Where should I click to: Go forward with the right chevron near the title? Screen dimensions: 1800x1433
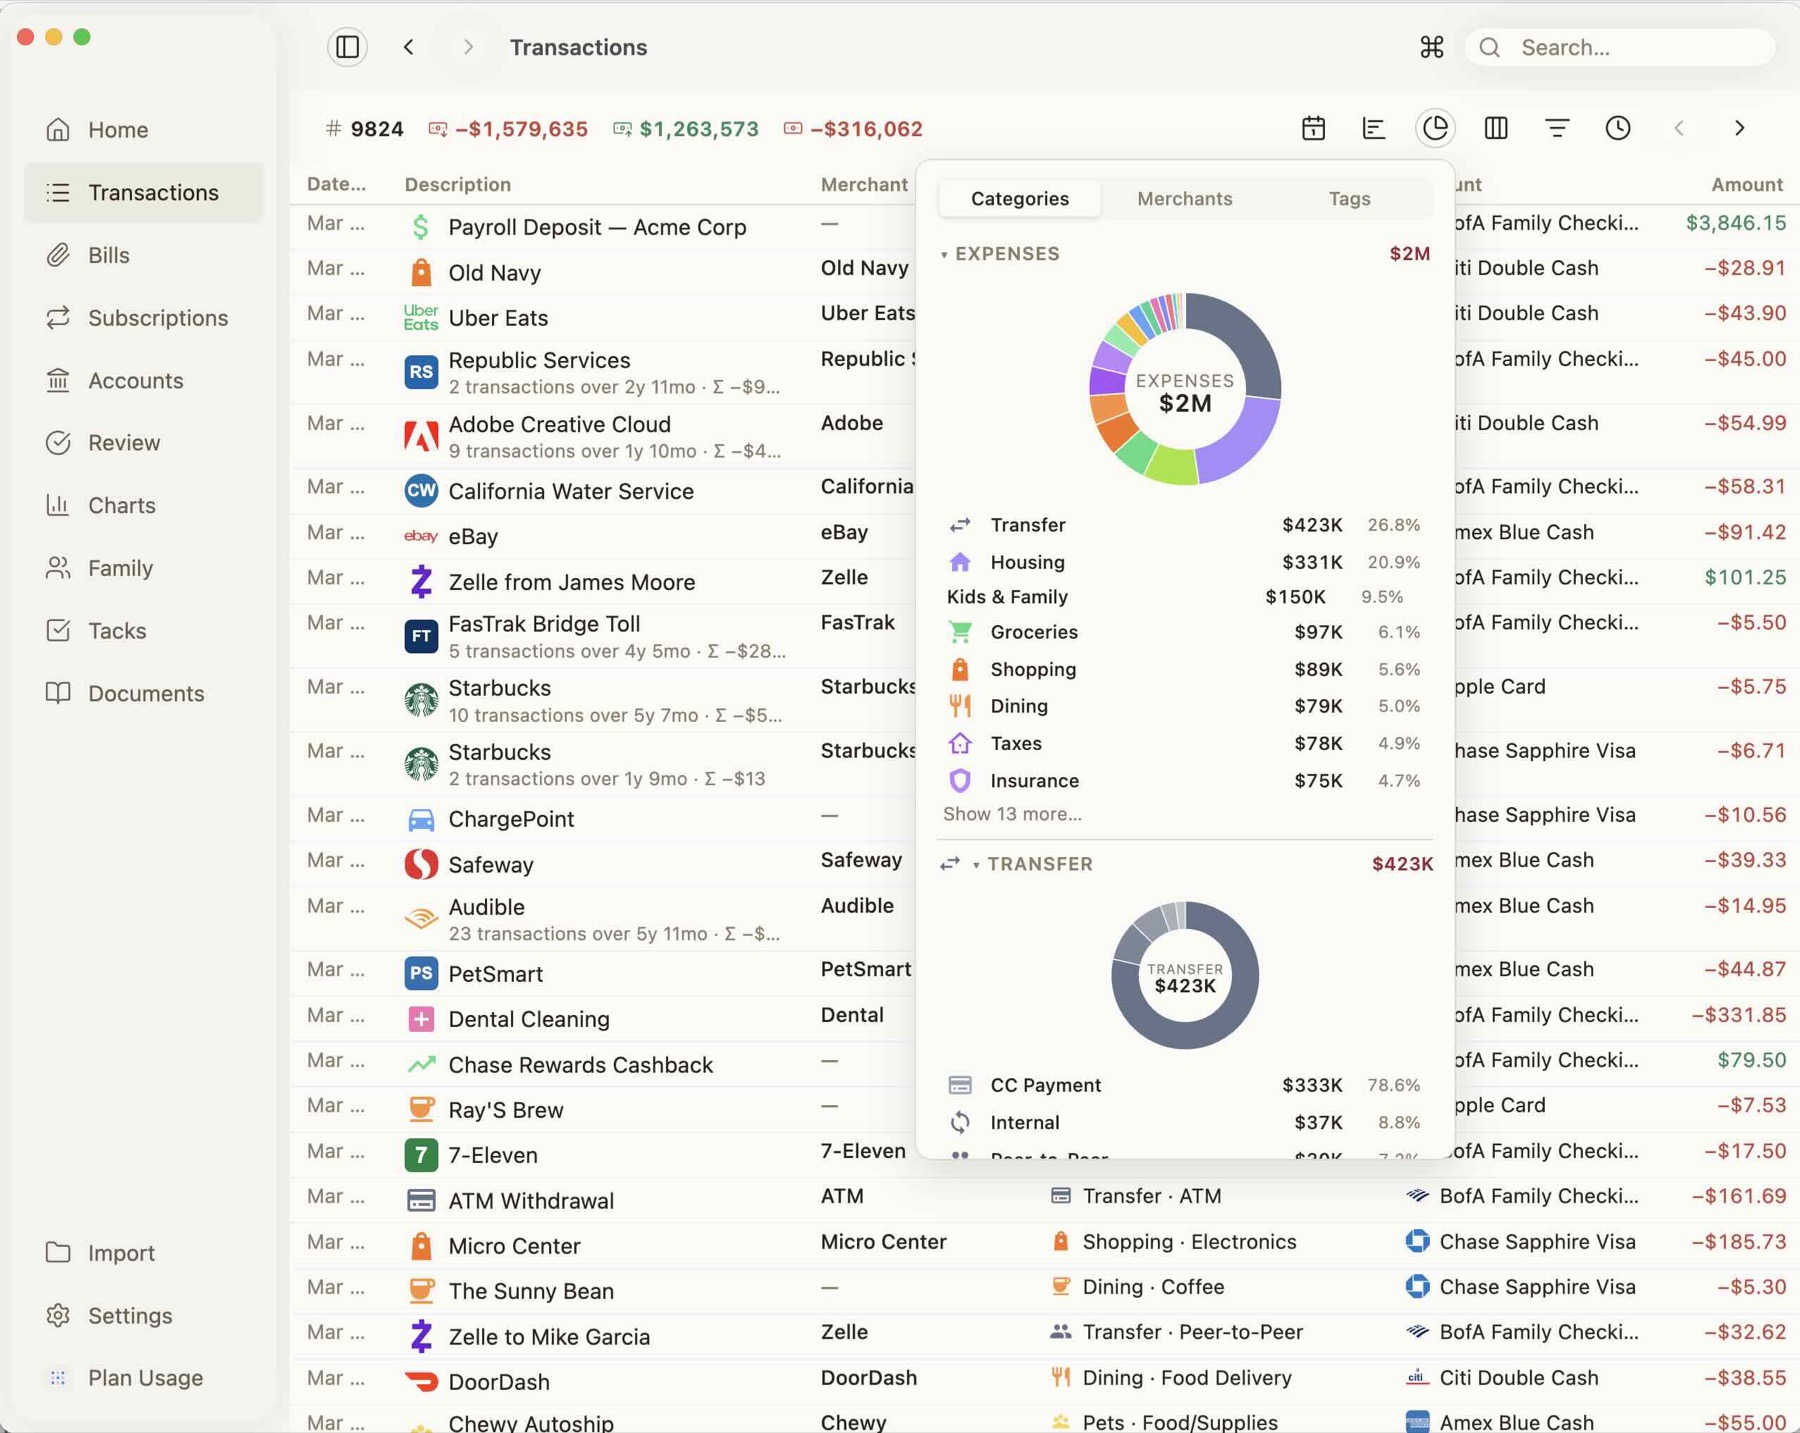point(468,47)
